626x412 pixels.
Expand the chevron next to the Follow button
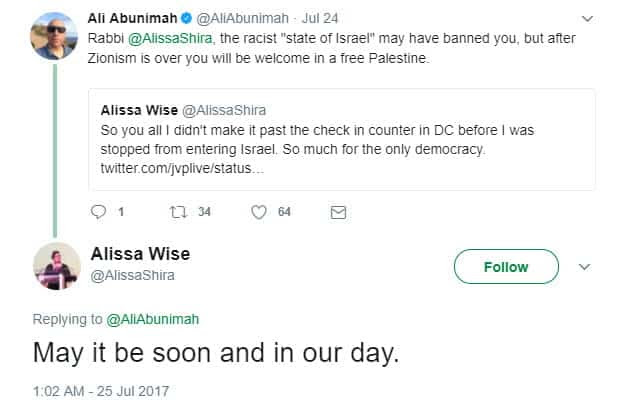point(586,267)
